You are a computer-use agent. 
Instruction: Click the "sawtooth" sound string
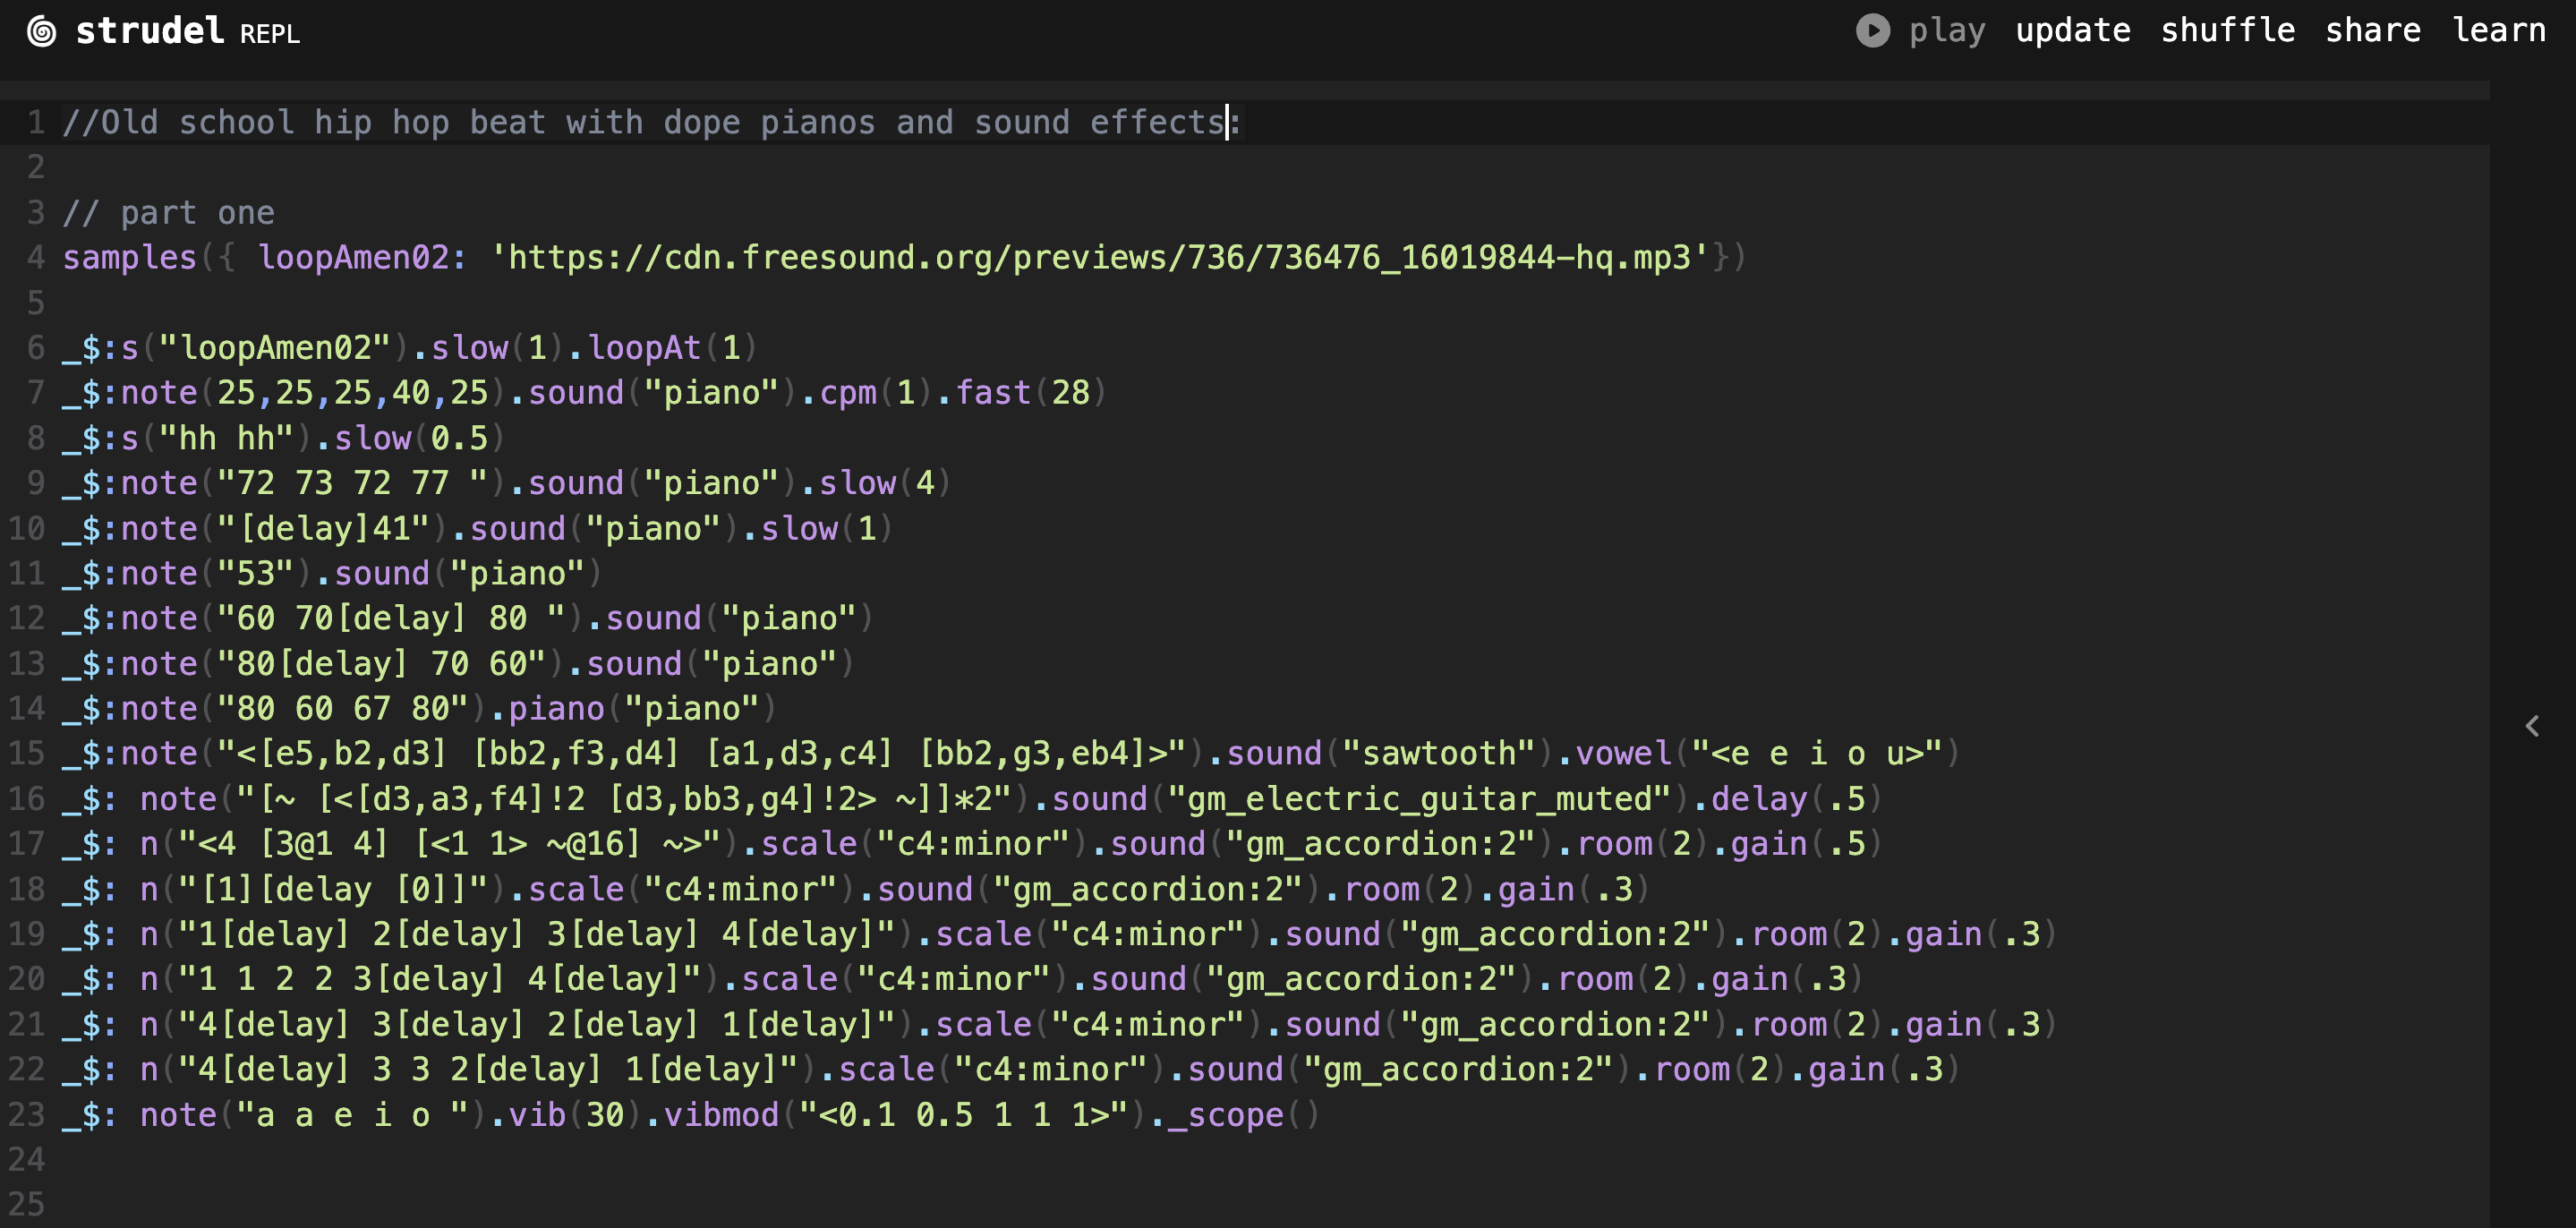point(1439,753)
